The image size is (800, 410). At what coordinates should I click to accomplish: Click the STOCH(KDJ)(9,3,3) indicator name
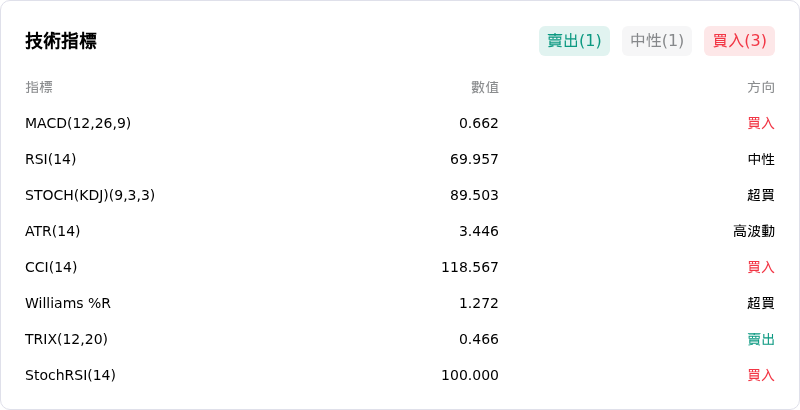(90, 195)
